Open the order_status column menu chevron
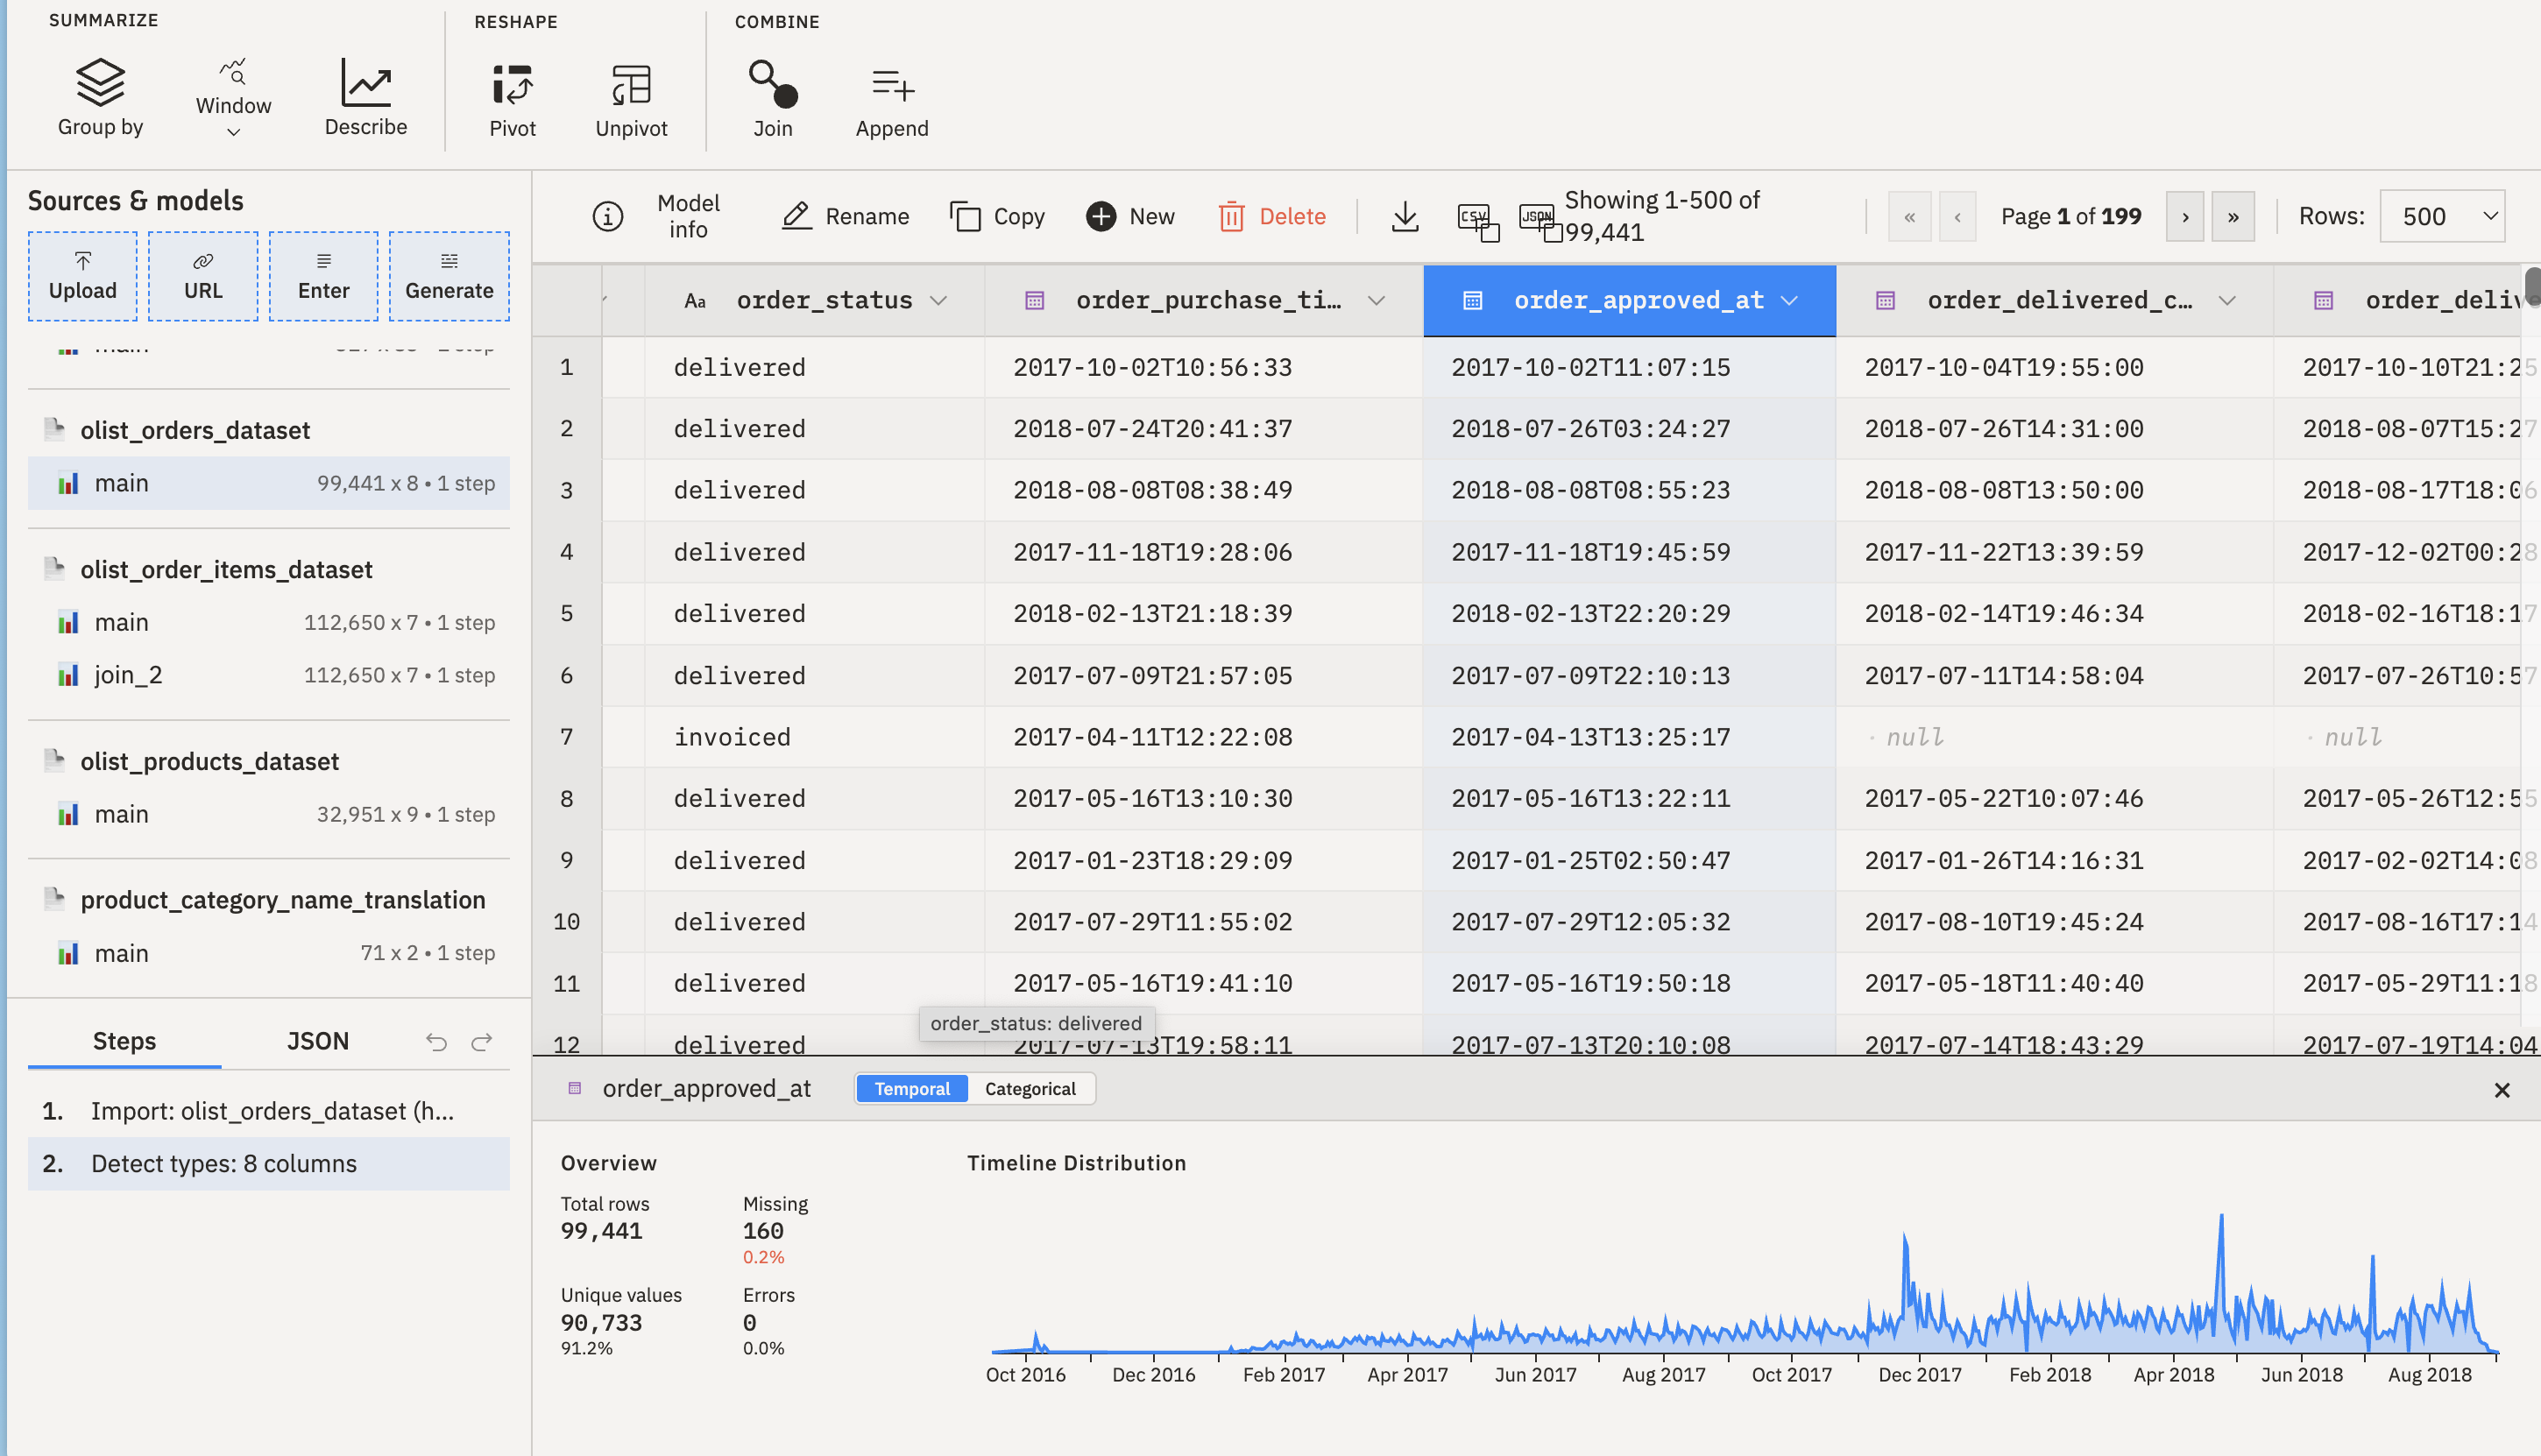The width and height of the screenshot is (2541, 1456). pos(938,300)
